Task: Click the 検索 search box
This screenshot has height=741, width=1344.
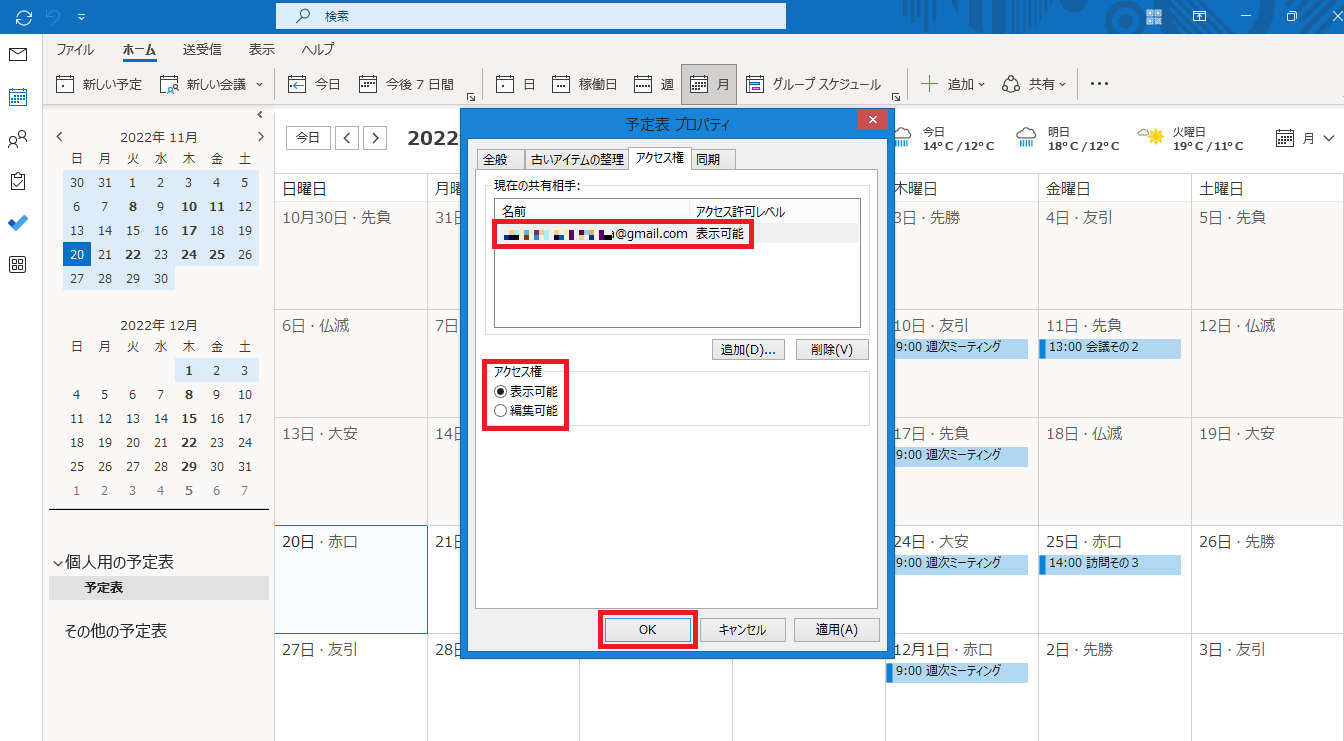Action: click(x=531, y=16)
